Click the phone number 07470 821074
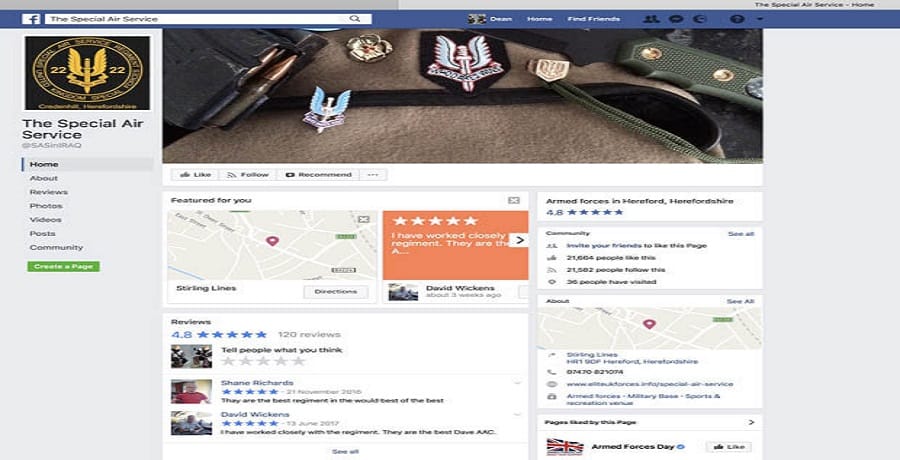The width and height of the screenshot is (900, 460). coord(595,372)
